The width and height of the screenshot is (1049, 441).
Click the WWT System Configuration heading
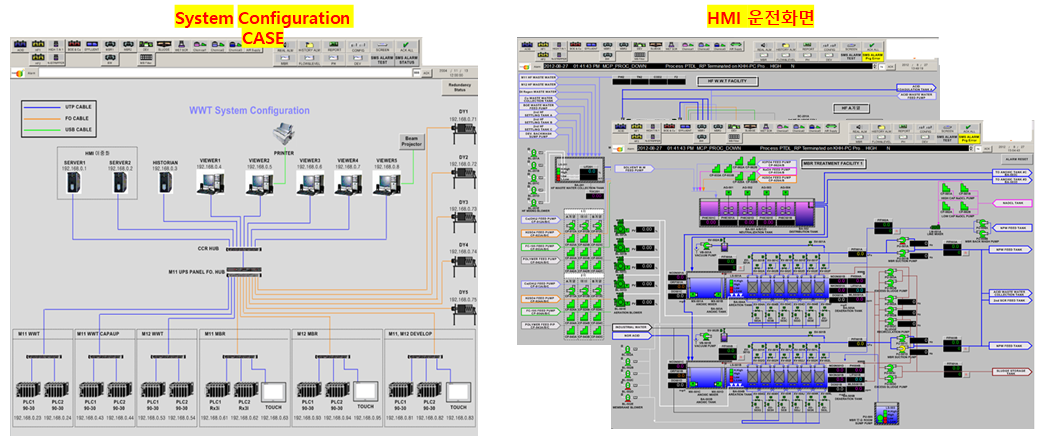tap(249, 110)
